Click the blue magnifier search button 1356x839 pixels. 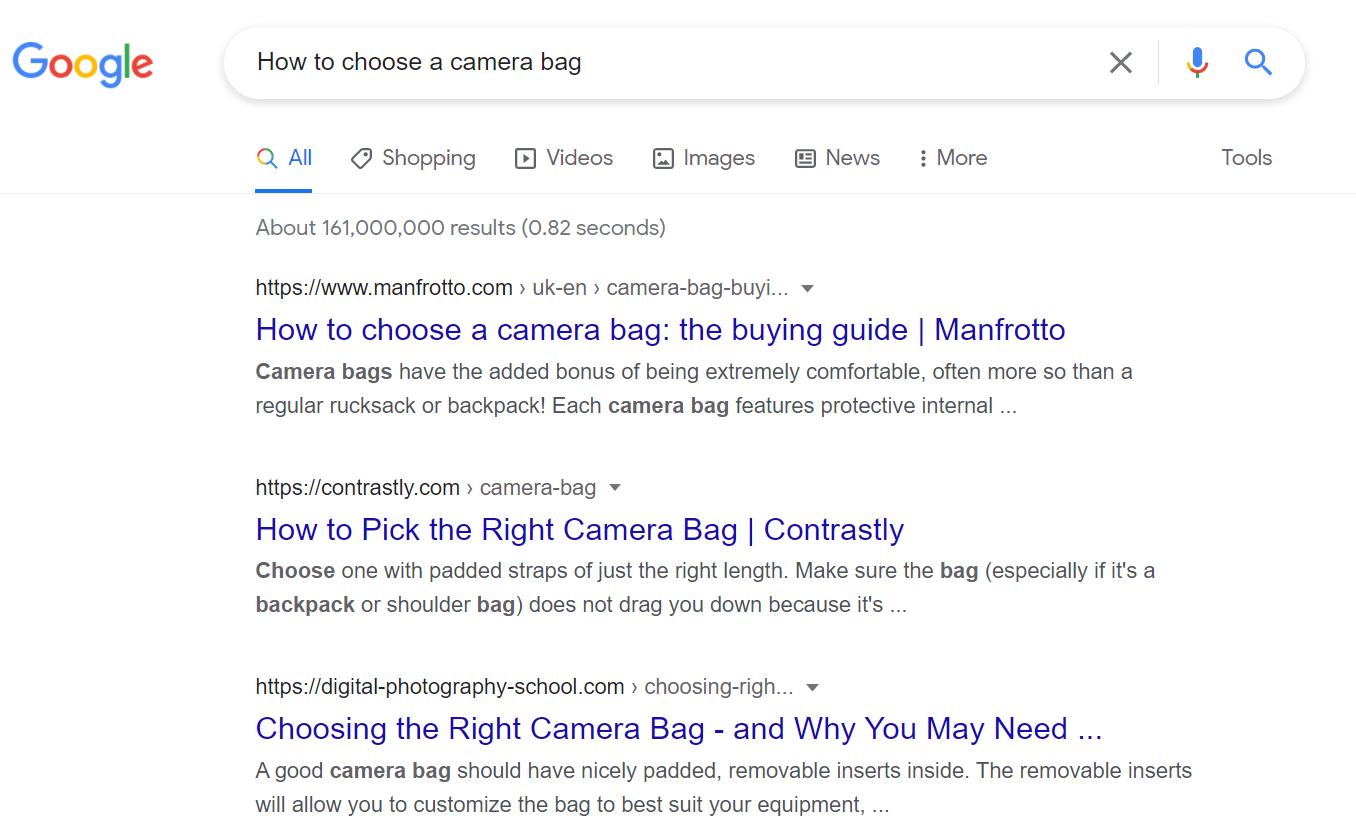point(1258,63)
